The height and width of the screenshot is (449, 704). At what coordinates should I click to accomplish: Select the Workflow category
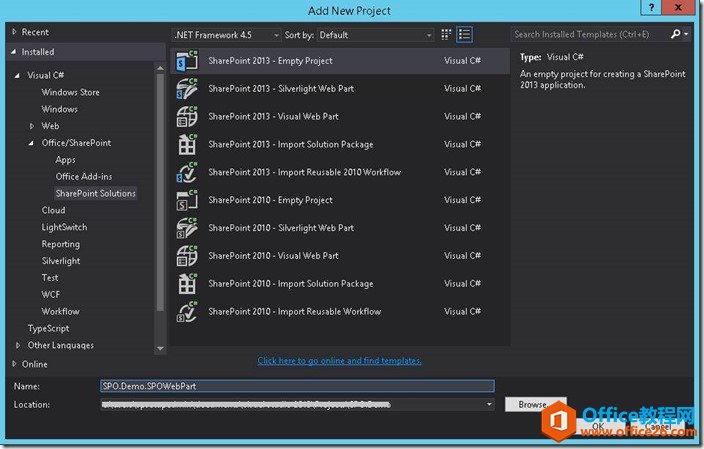[61, 311]
